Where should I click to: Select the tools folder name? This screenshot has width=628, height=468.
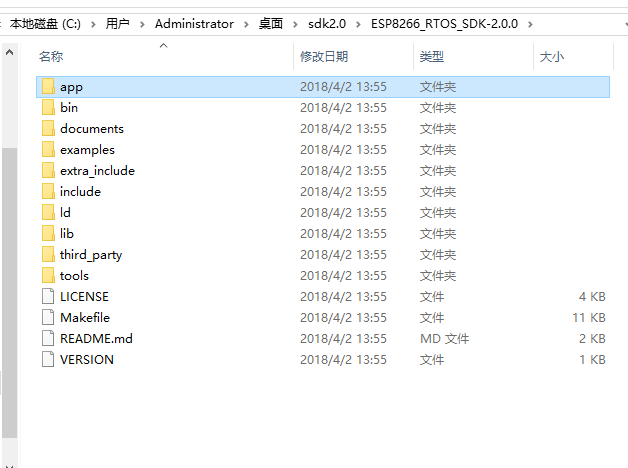74,276
